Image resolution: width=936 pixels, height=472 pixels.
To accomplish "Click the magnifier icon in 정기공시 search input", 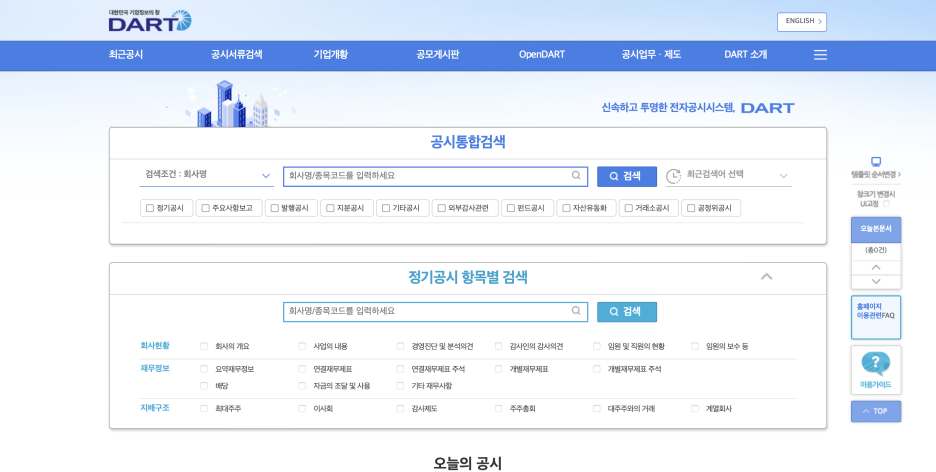I will point(576,311).
